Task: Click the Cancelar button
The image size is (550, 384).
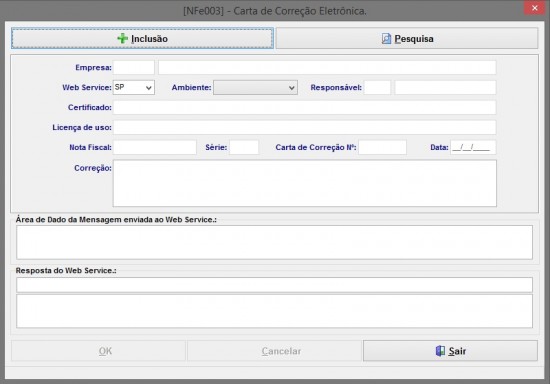Action: point(274,351)
